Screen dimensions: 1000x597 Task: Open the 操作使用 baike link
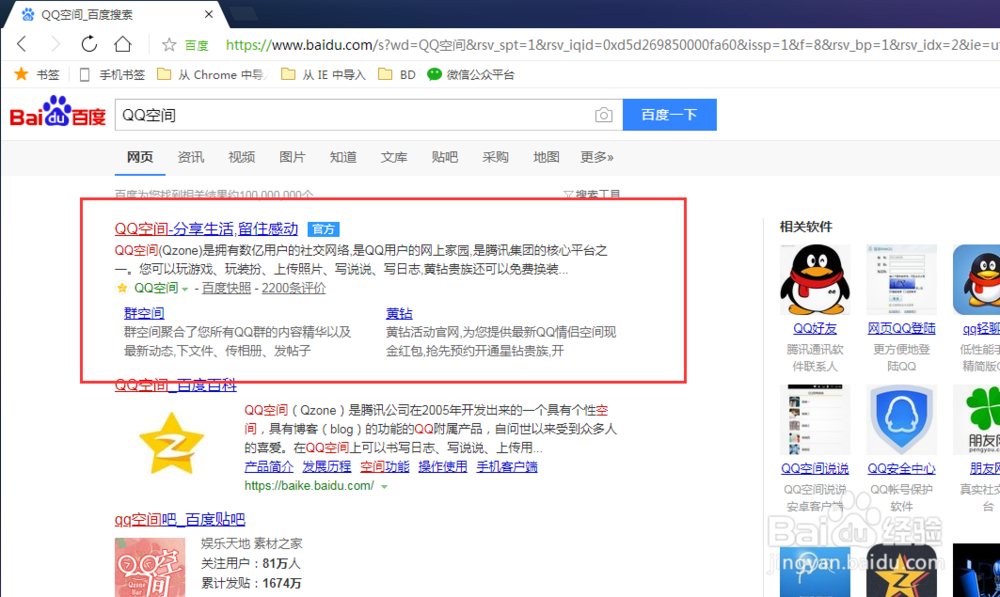coord(443,467)
